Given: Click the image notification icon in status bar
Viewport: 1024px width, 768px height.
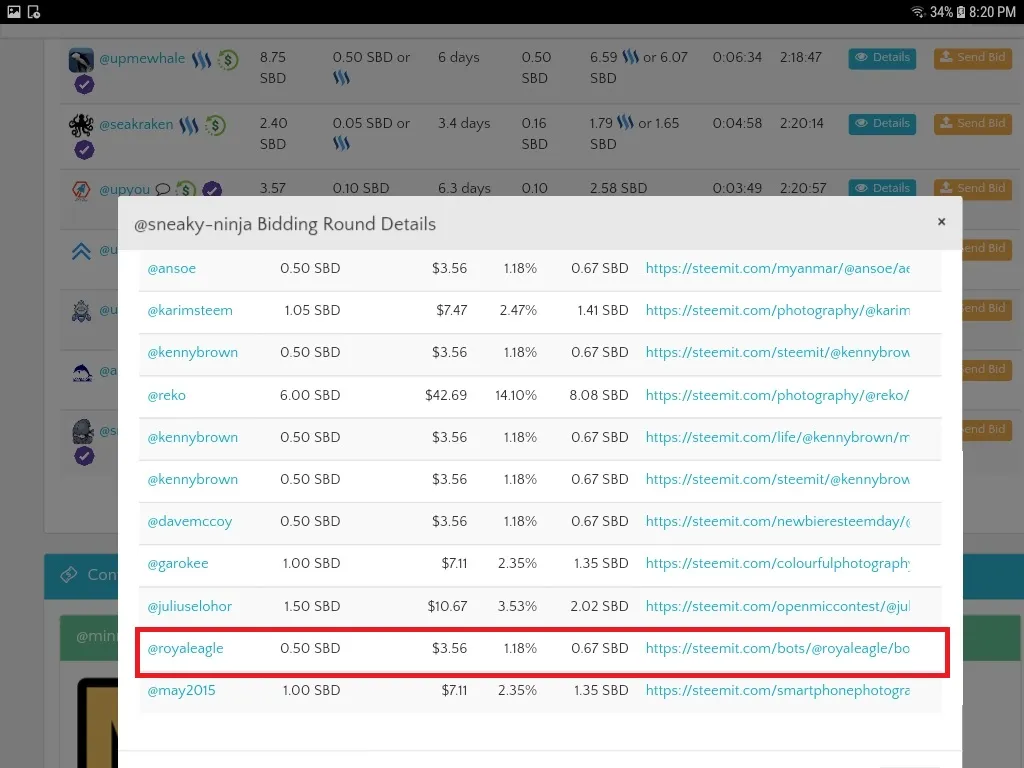Looking at the screenshot, I should (14, 12).
